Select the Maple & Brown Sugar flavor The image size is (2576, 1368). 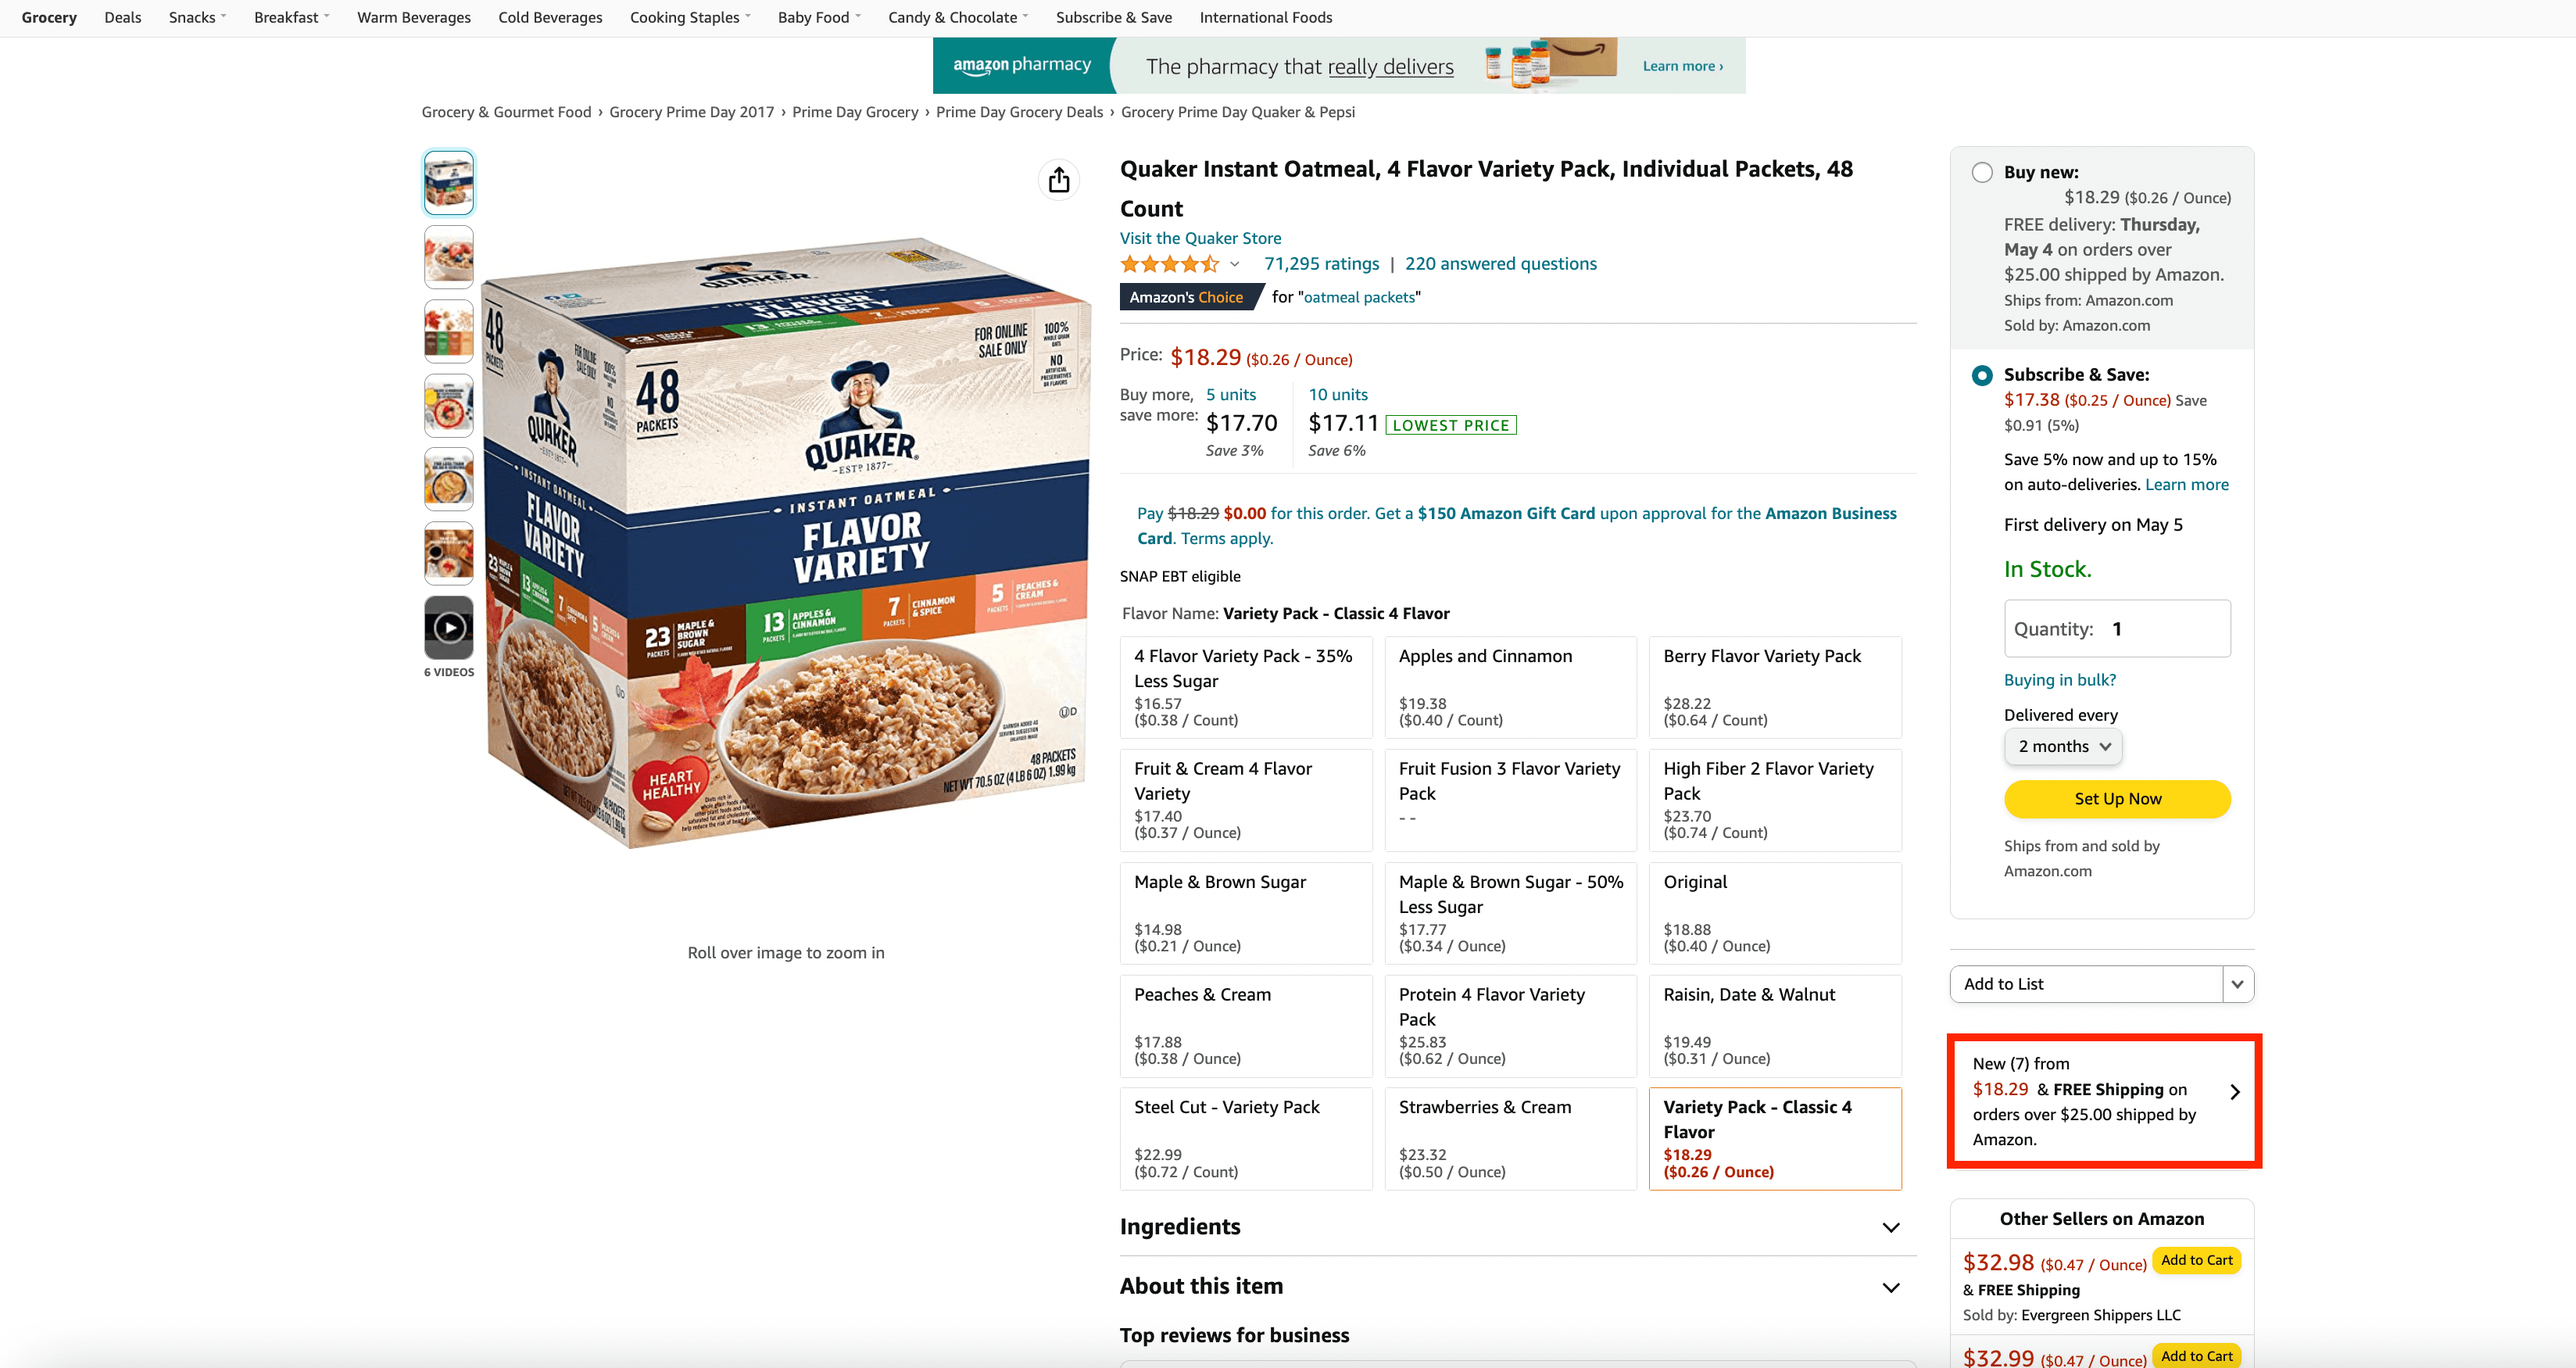click(x=1245, y=912)
